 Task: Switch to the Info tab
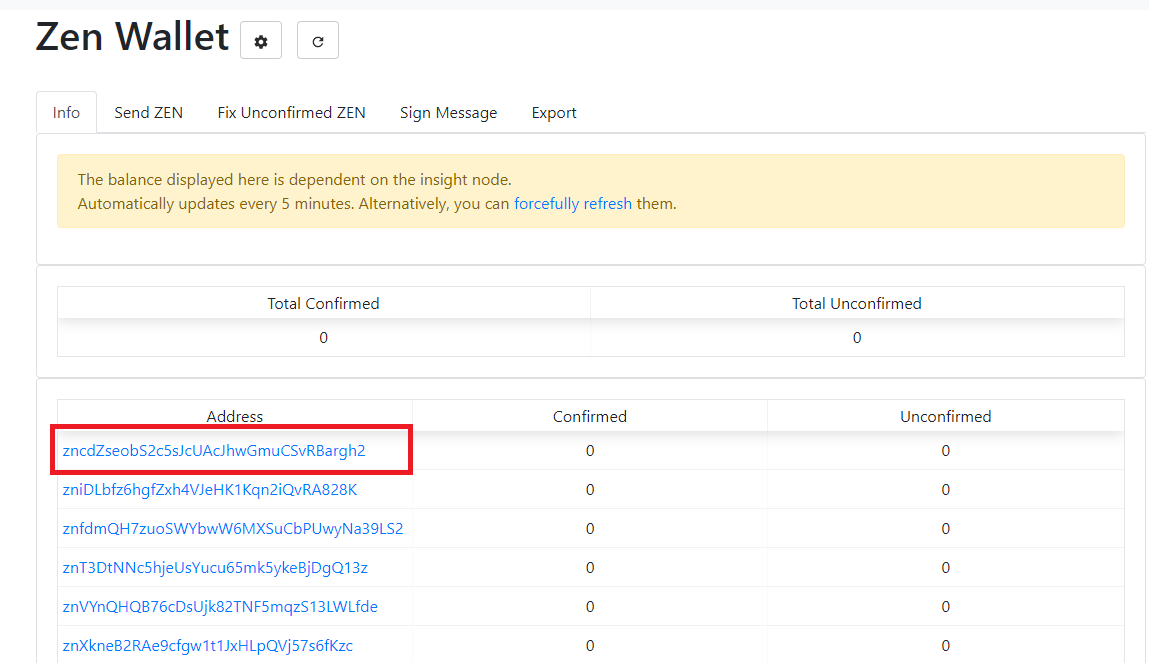(x=66, y=113)
